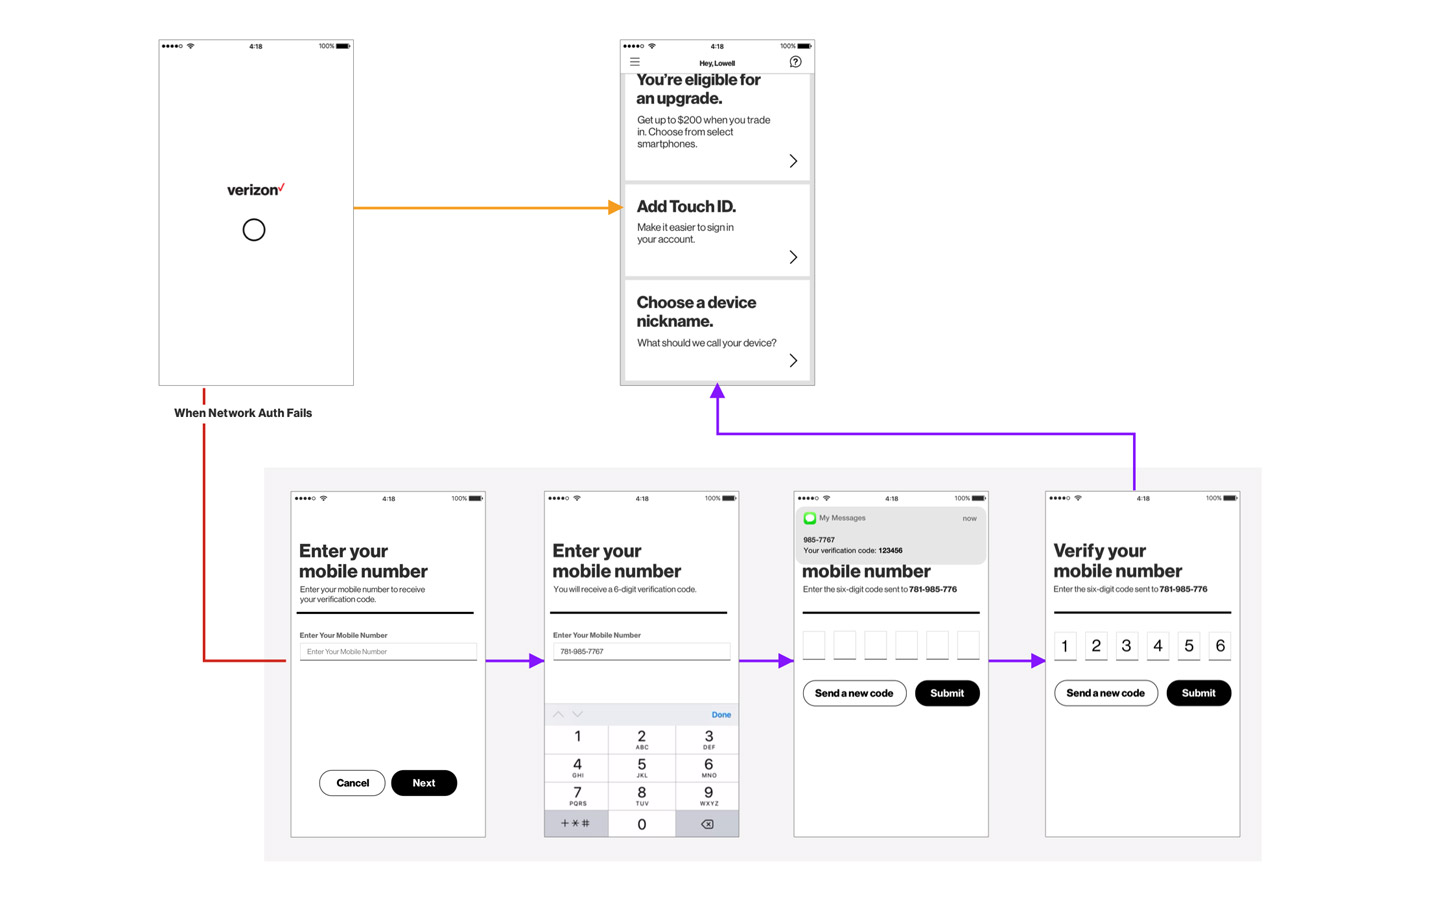Tap the keypad down arrow
The image size is (1440, 900).
click(x=578, y=714)
